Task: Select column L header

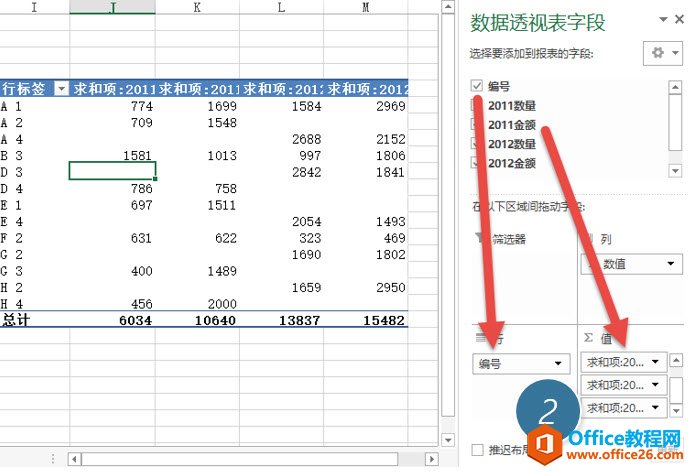Action: click(282, 7)
